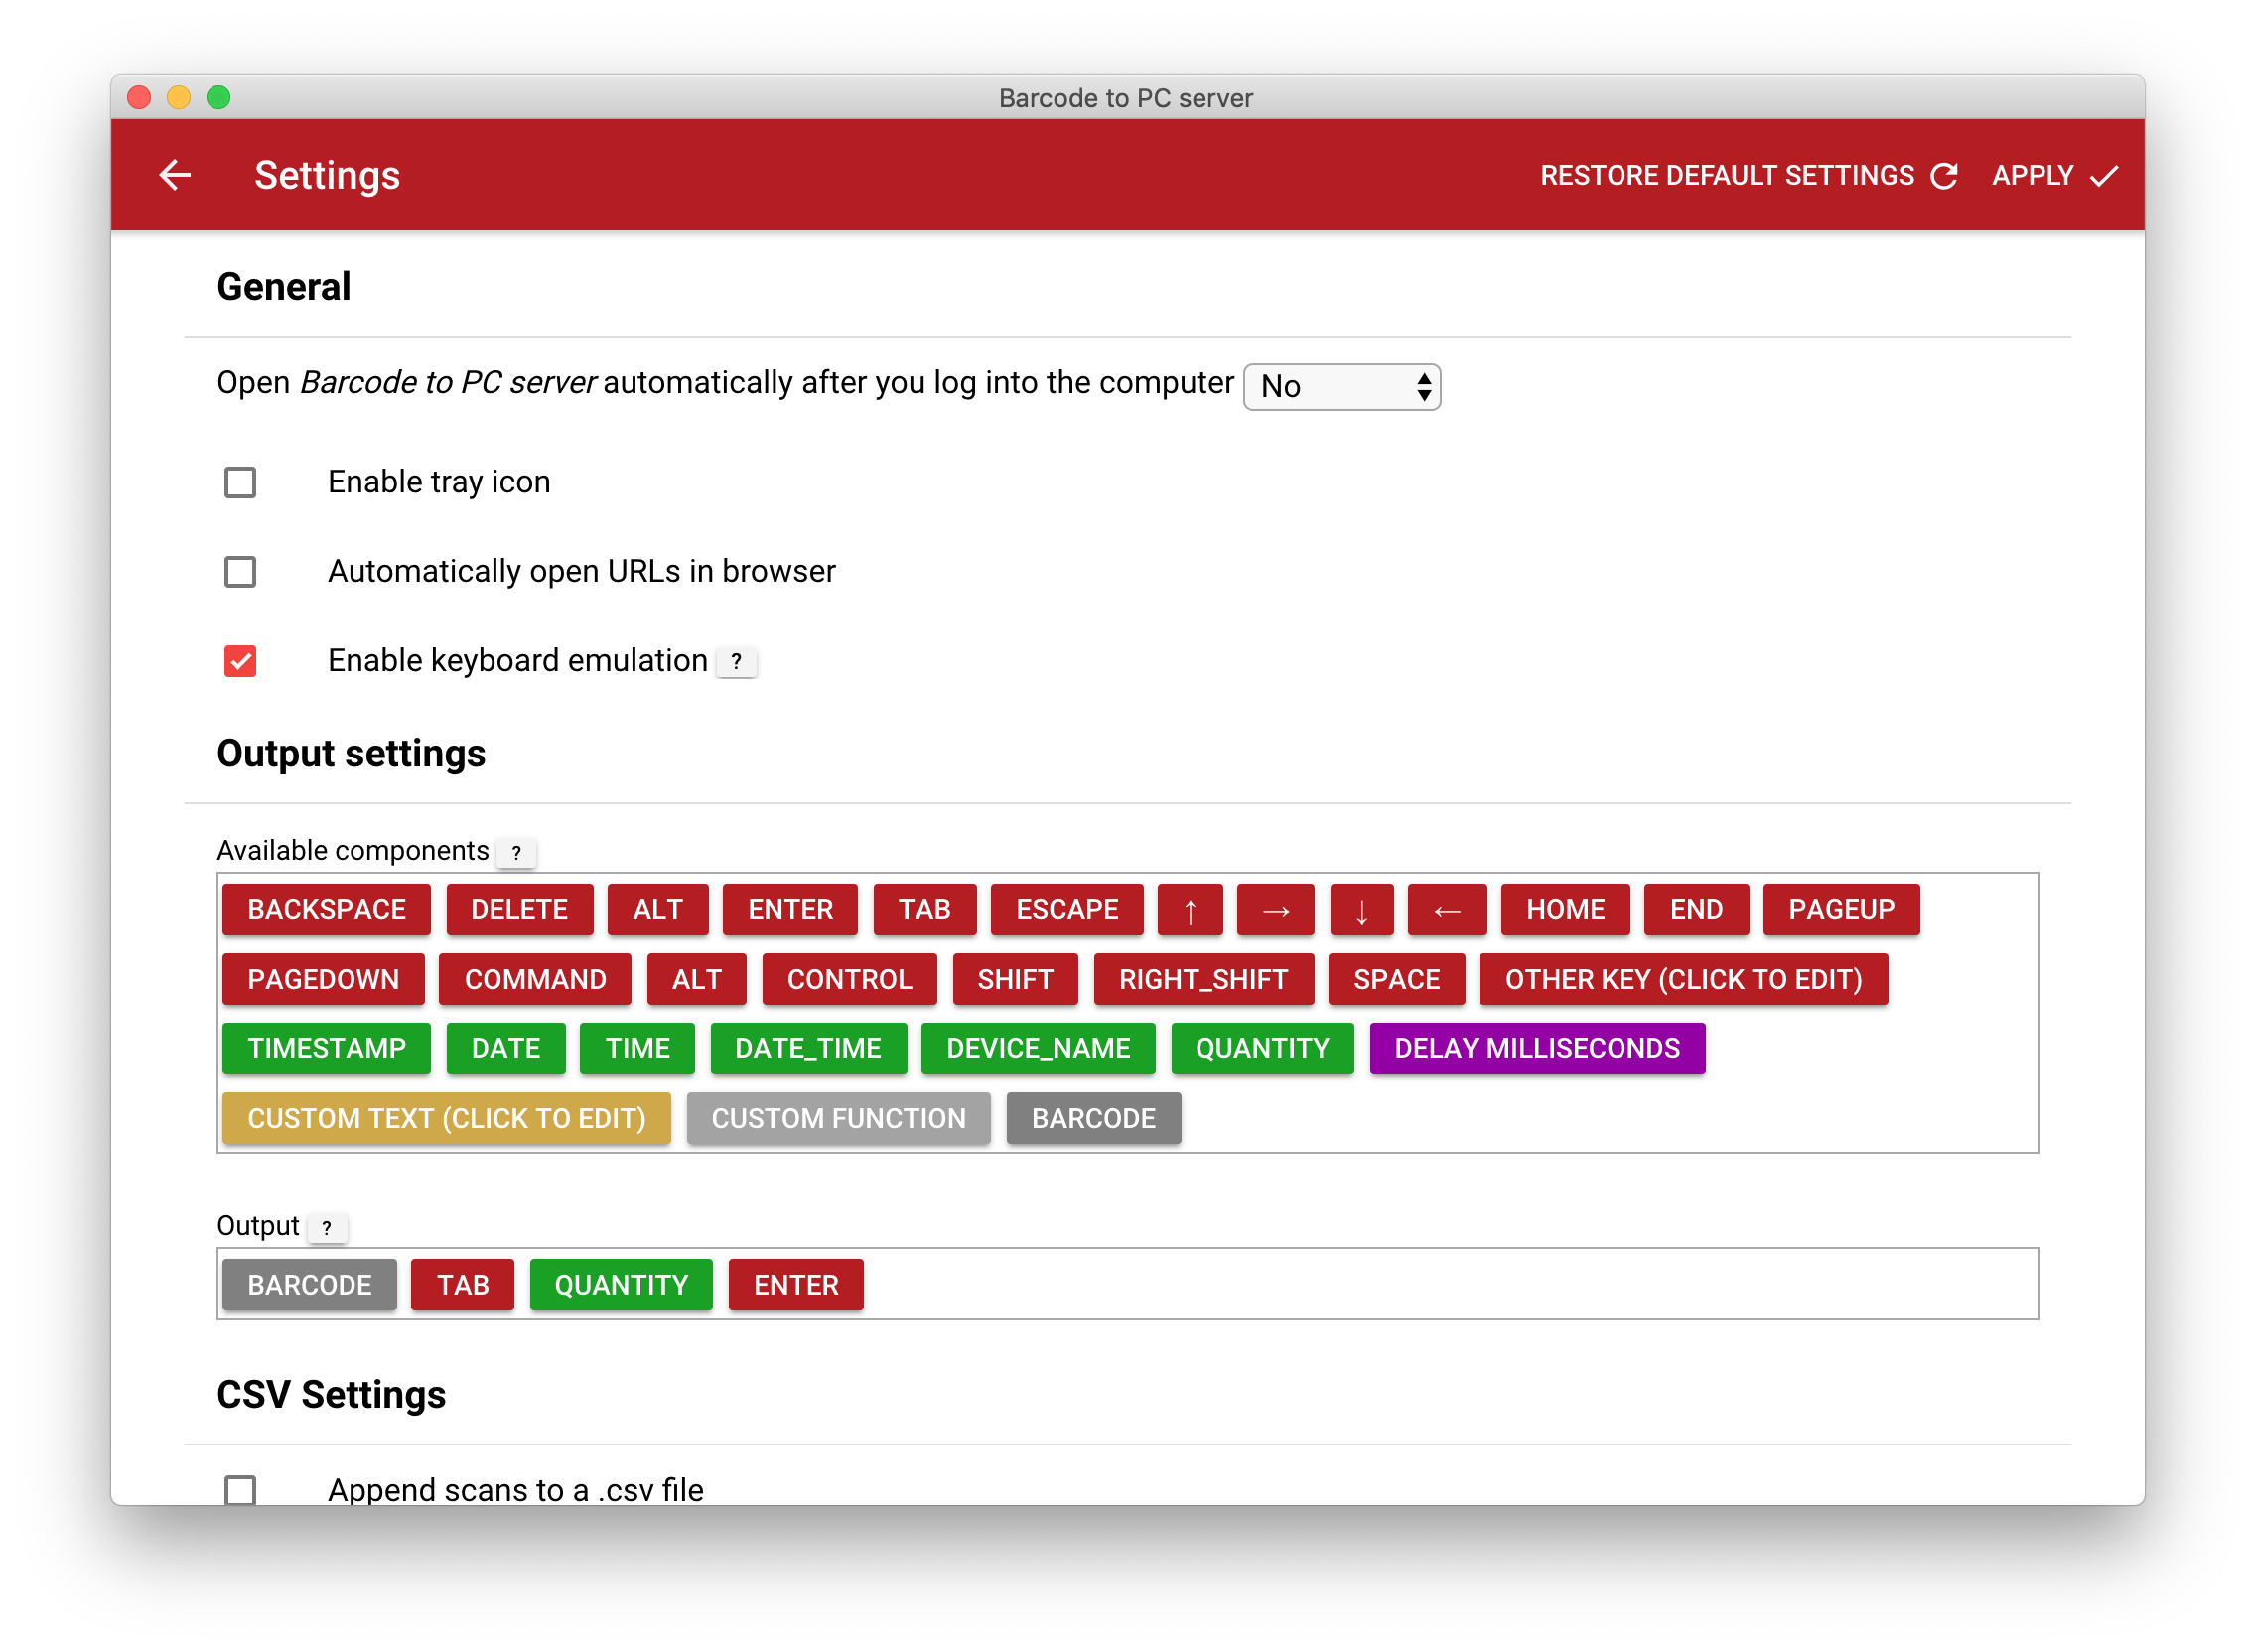
Task: Select the CONTROL component
Action: (849, 979)
